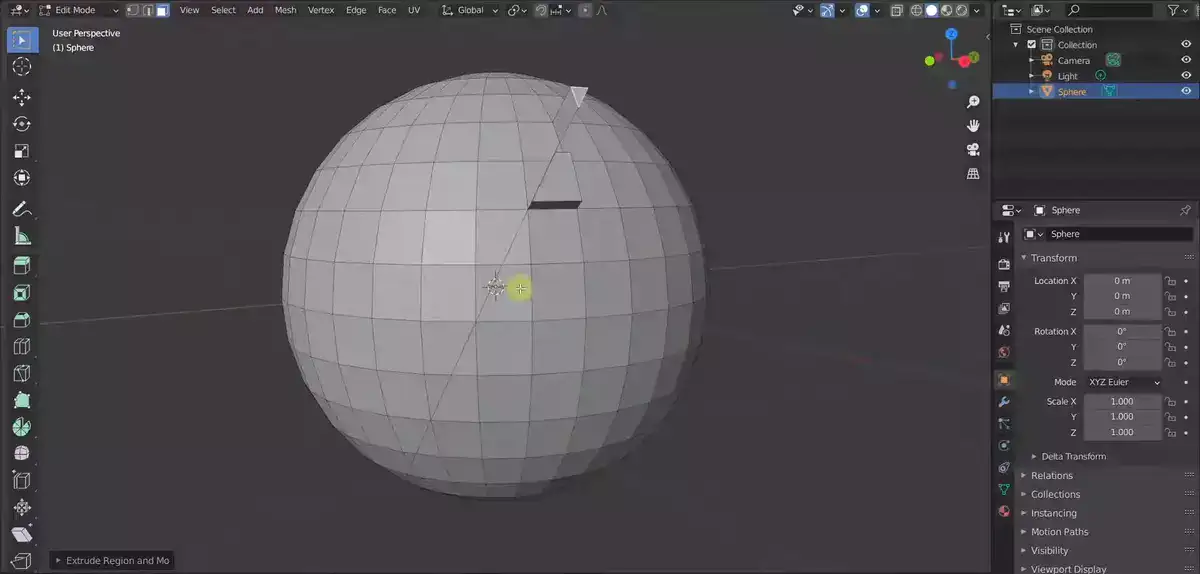1200x574 pixels.
Task: Select the Transform tool
Action: click(21, 178)
